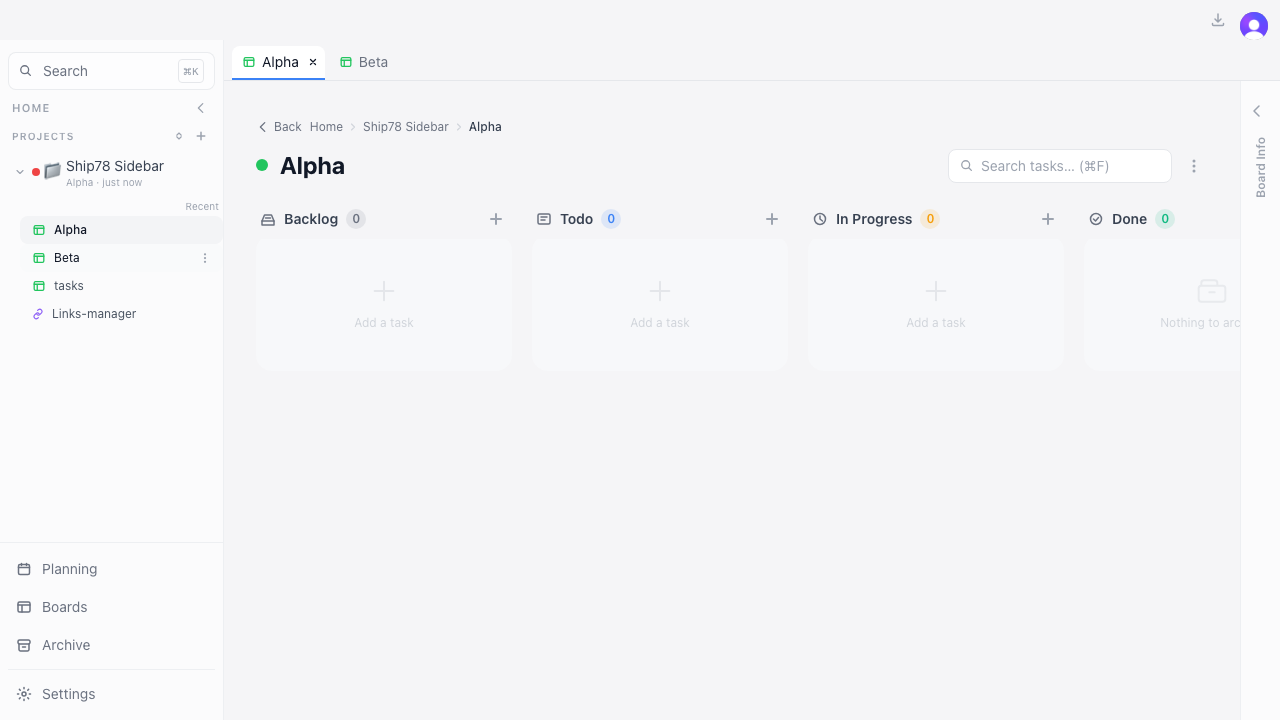Sort projects using the up-down arrows icon
Viewport: 1280px width, 720px height.
point(179,136)
